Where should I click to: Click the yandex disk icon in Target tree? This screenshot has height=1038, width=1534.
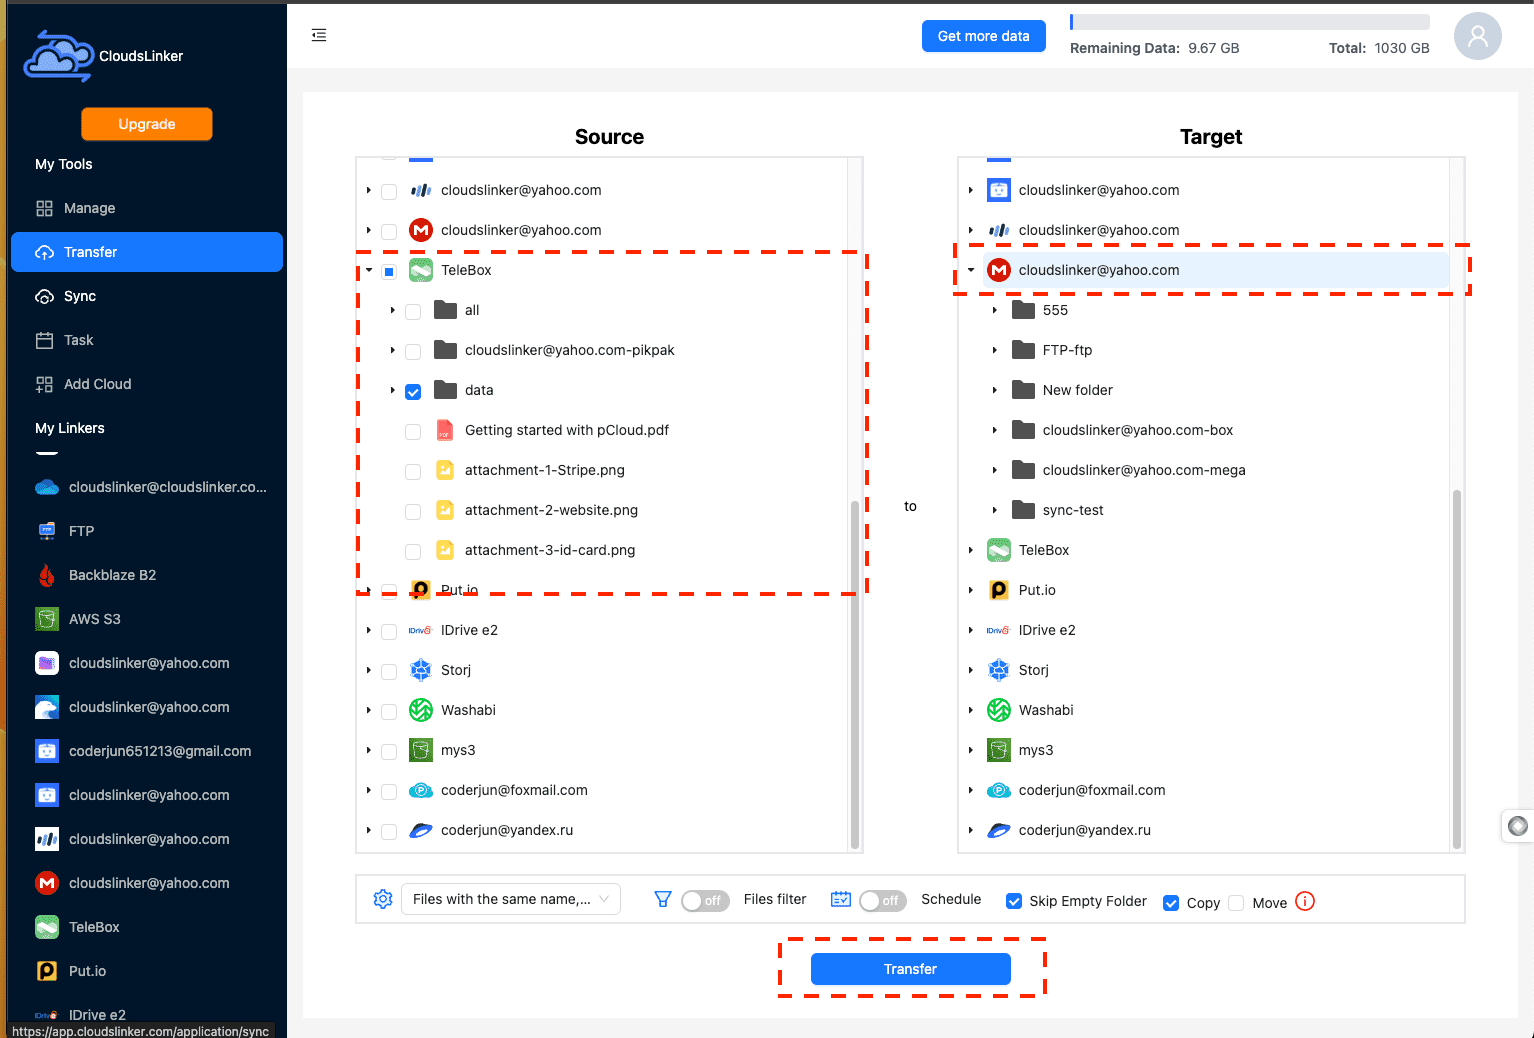point(999,830)
